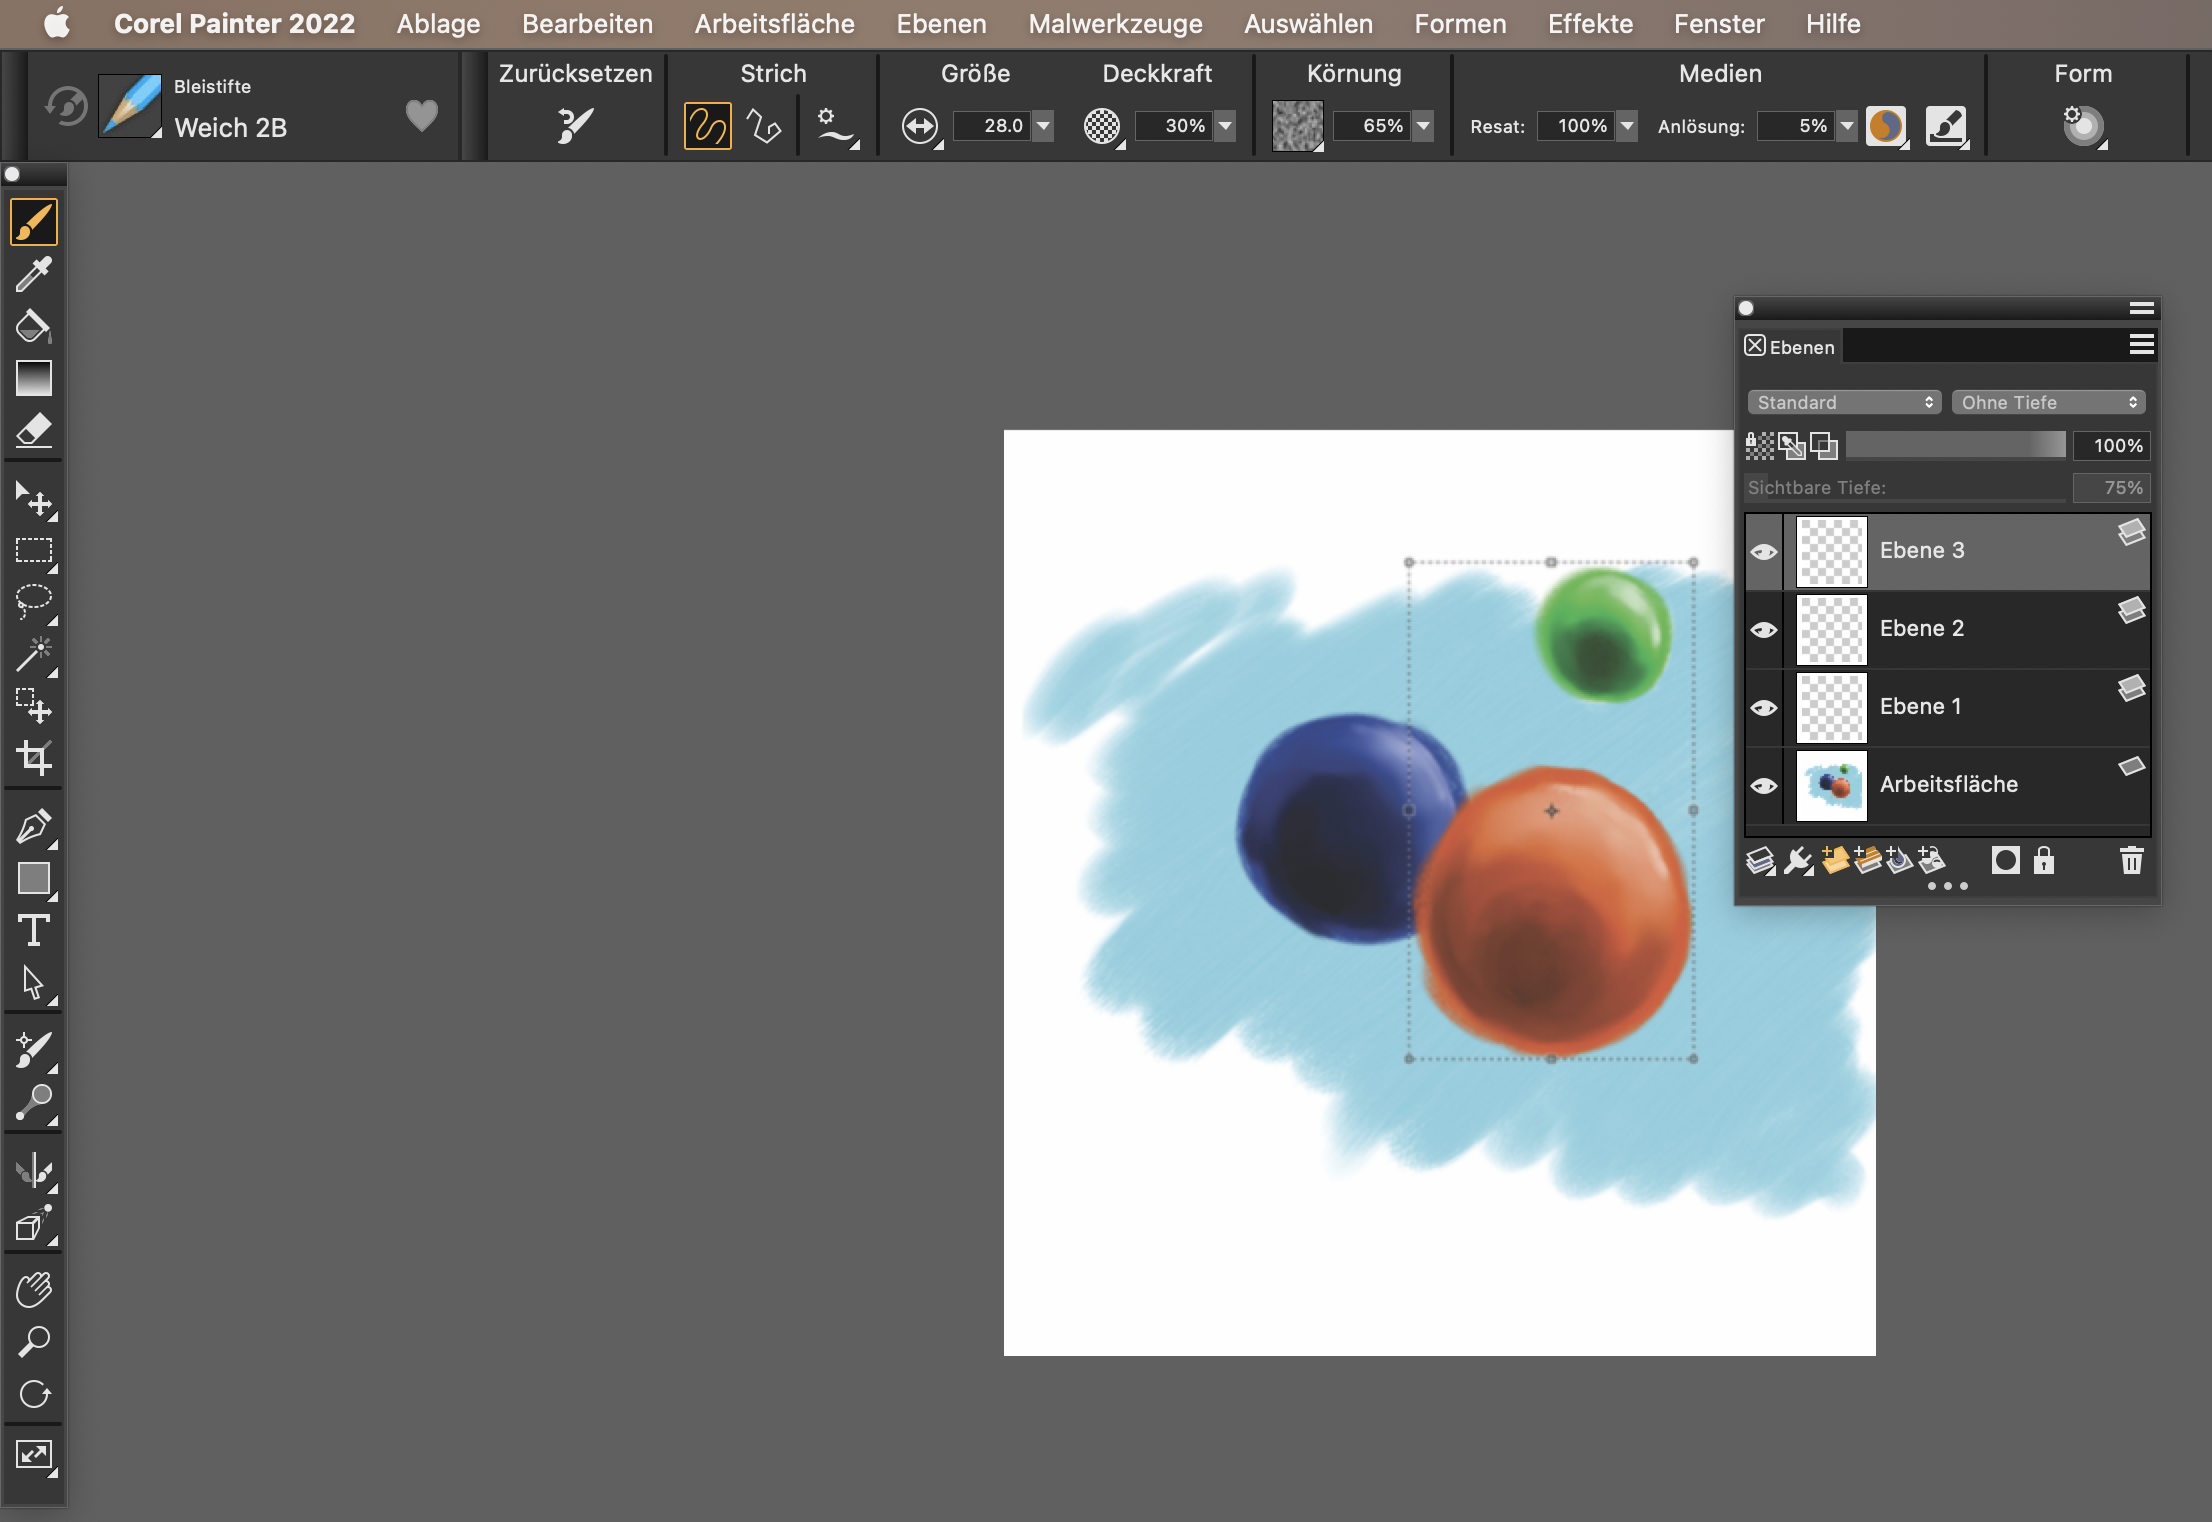
Task: Click the layer opacity slider in Ebenen
Action: (1955, 446)
